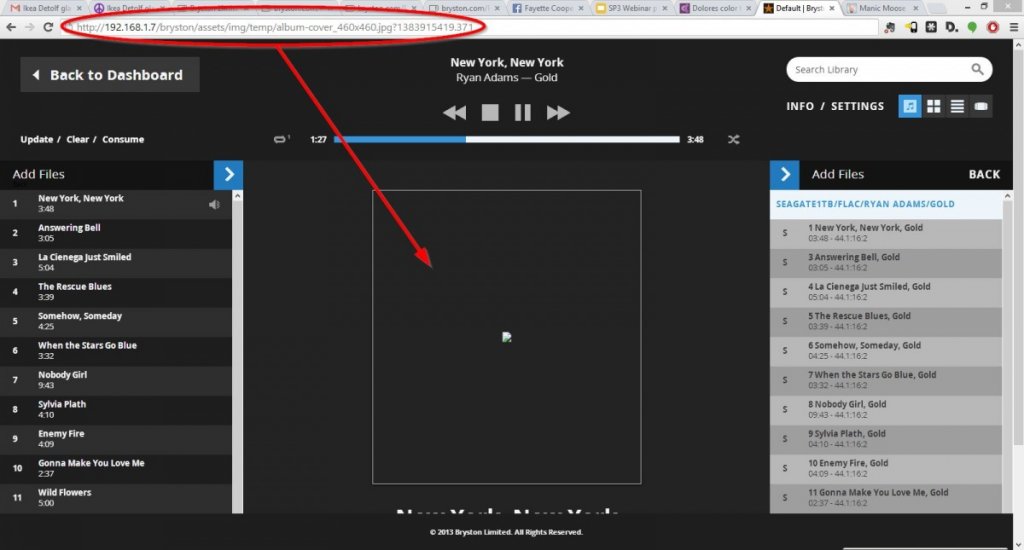The width and height of the screenshot is (1024, 550).
Task: Select playlist track Sylvia Plath
Action: click(116, 409)
